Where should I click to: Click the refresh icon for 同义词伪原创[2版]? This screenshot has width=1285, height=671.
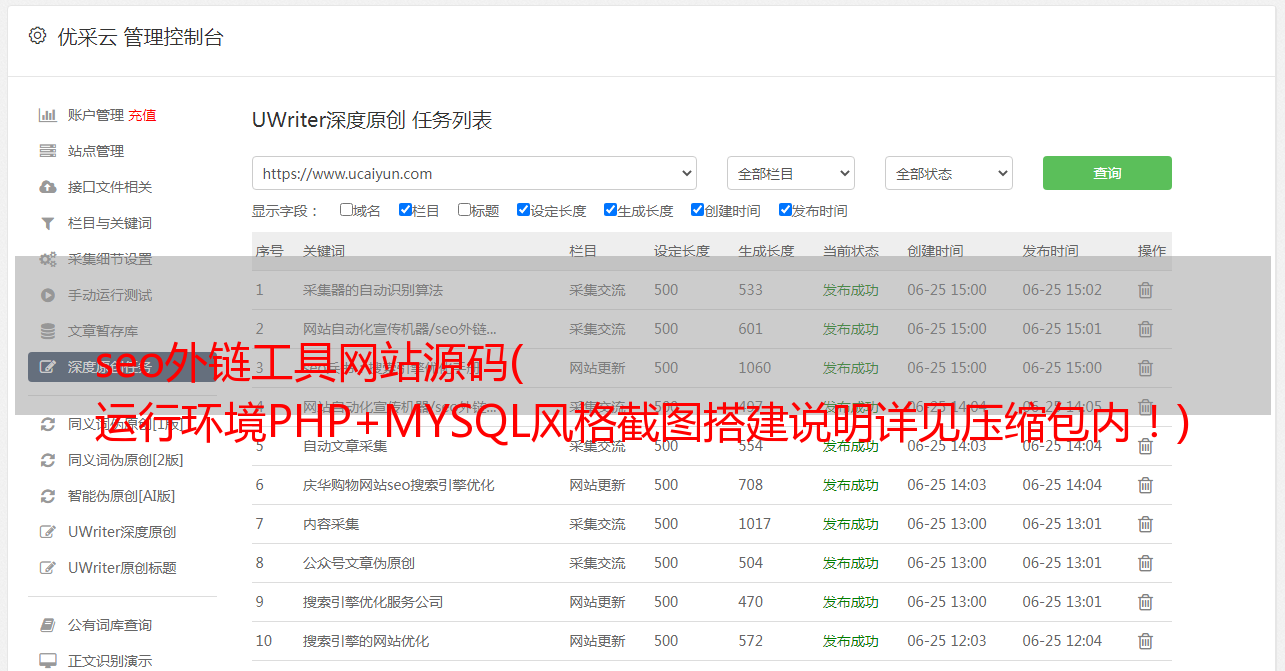[47, 460]
